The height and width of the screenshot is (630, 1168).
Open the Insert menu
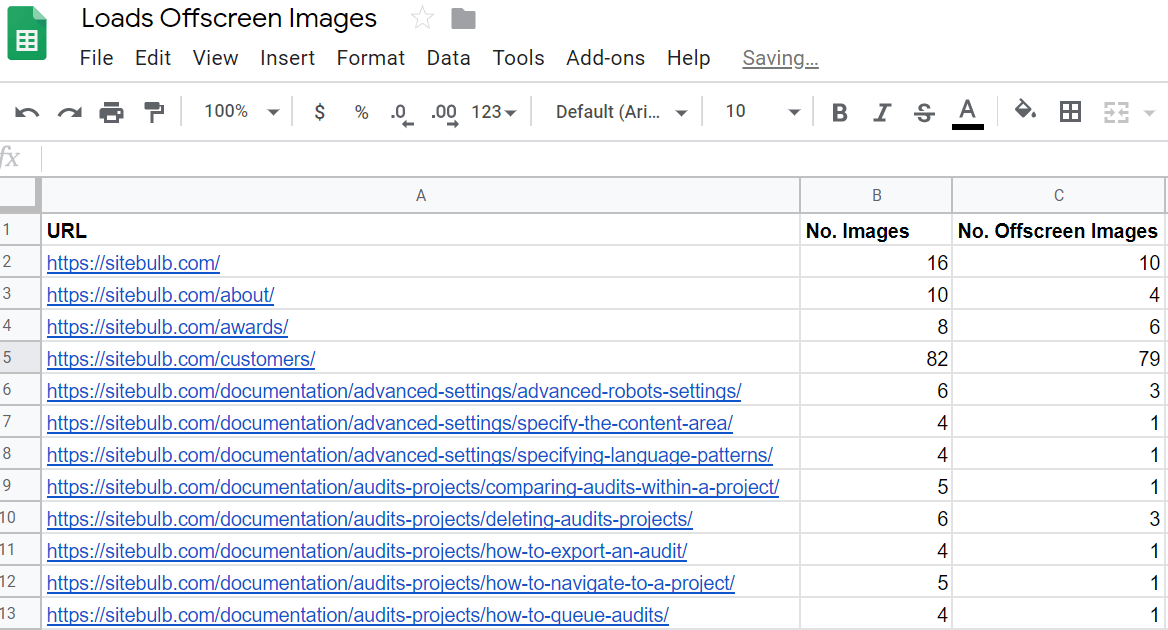coord(288,58)
